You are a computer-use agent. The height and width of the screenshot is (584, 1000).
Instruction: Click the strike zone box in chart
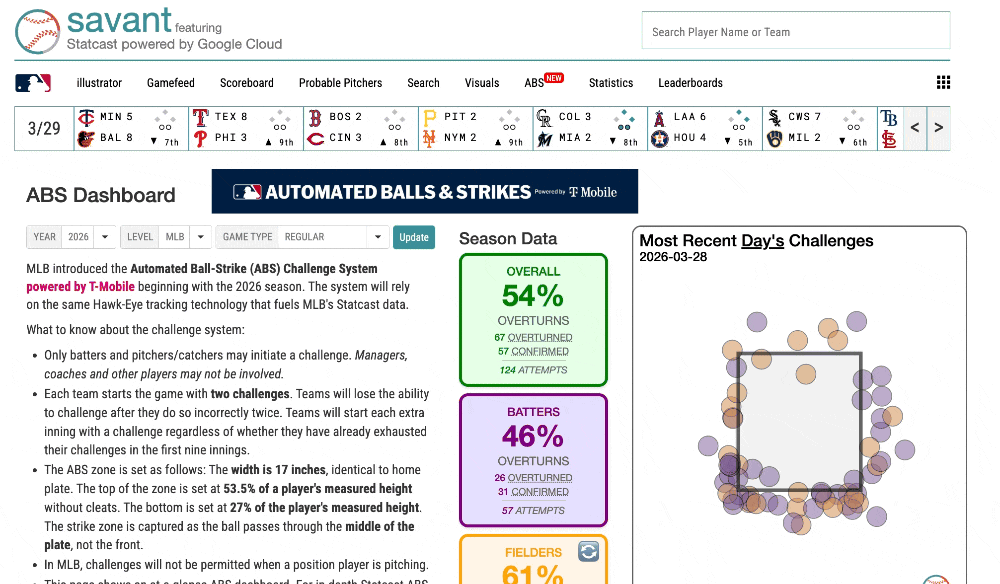click(x=800, y=421)
